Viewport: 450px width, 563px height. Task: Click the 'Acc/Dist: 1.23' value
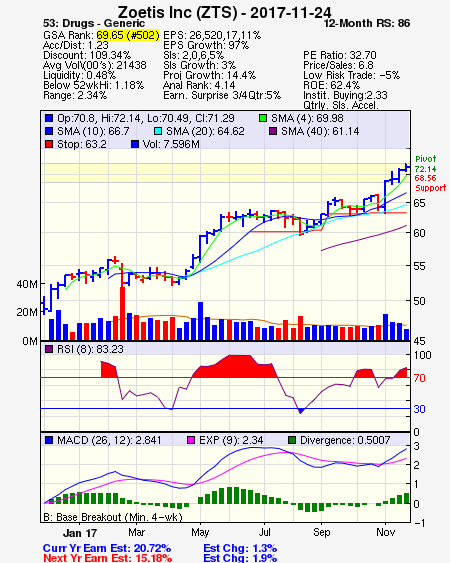[75, 45]
